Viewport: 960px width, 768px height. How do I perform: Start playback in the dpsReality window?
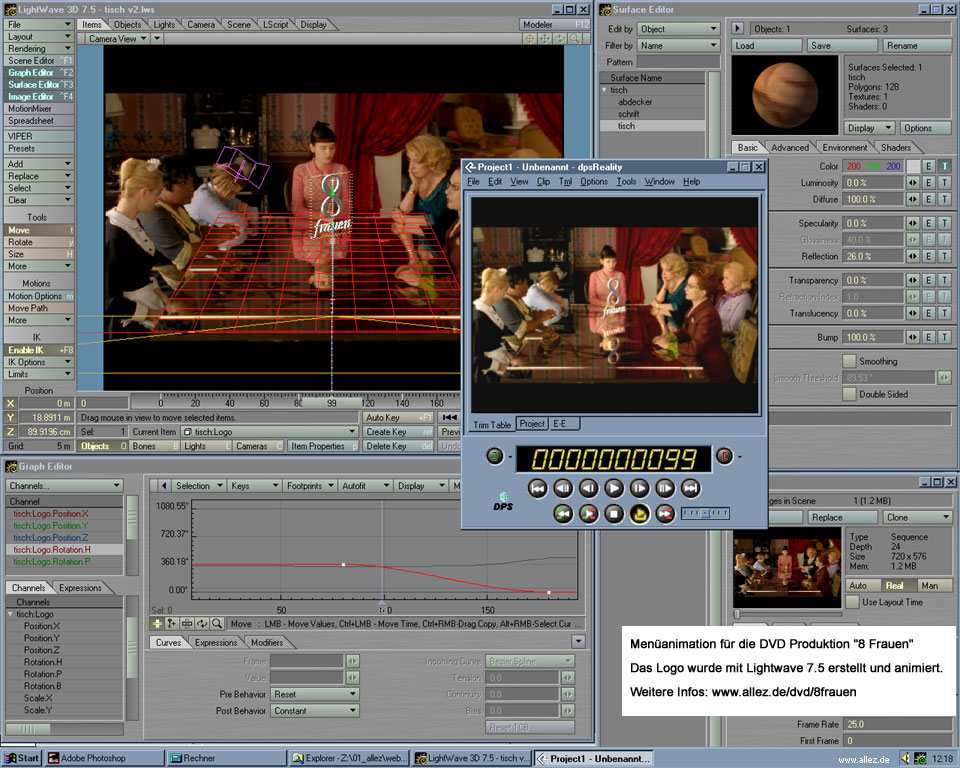613,488
